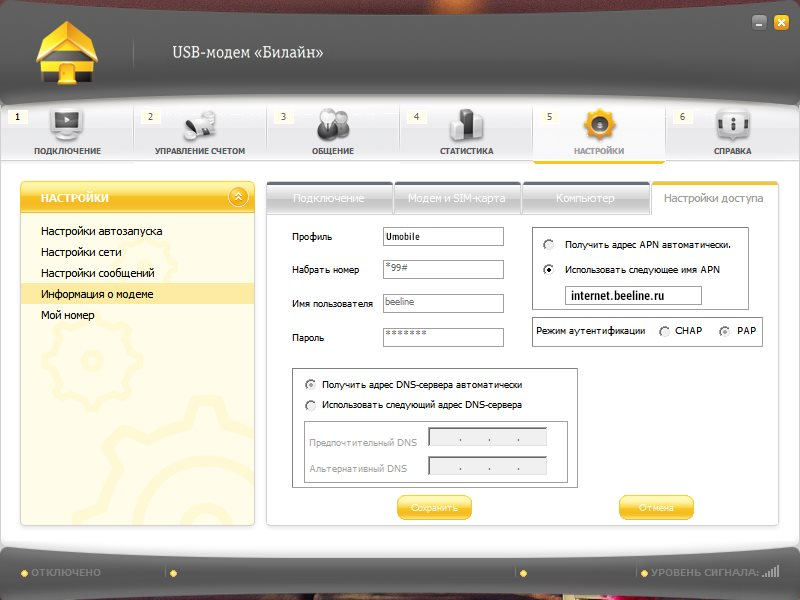
Task: Collapse the Настройки sidebar panel
Action: tap(238, 197)
